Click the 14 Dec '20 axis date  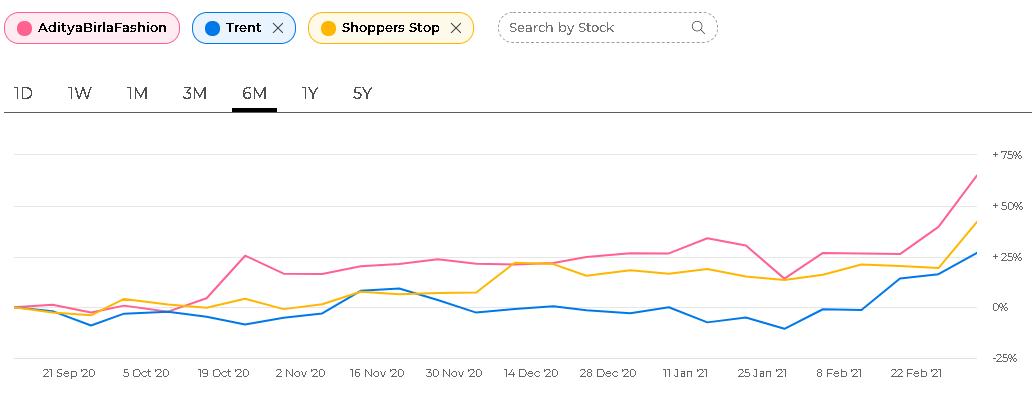coord(531,373)
